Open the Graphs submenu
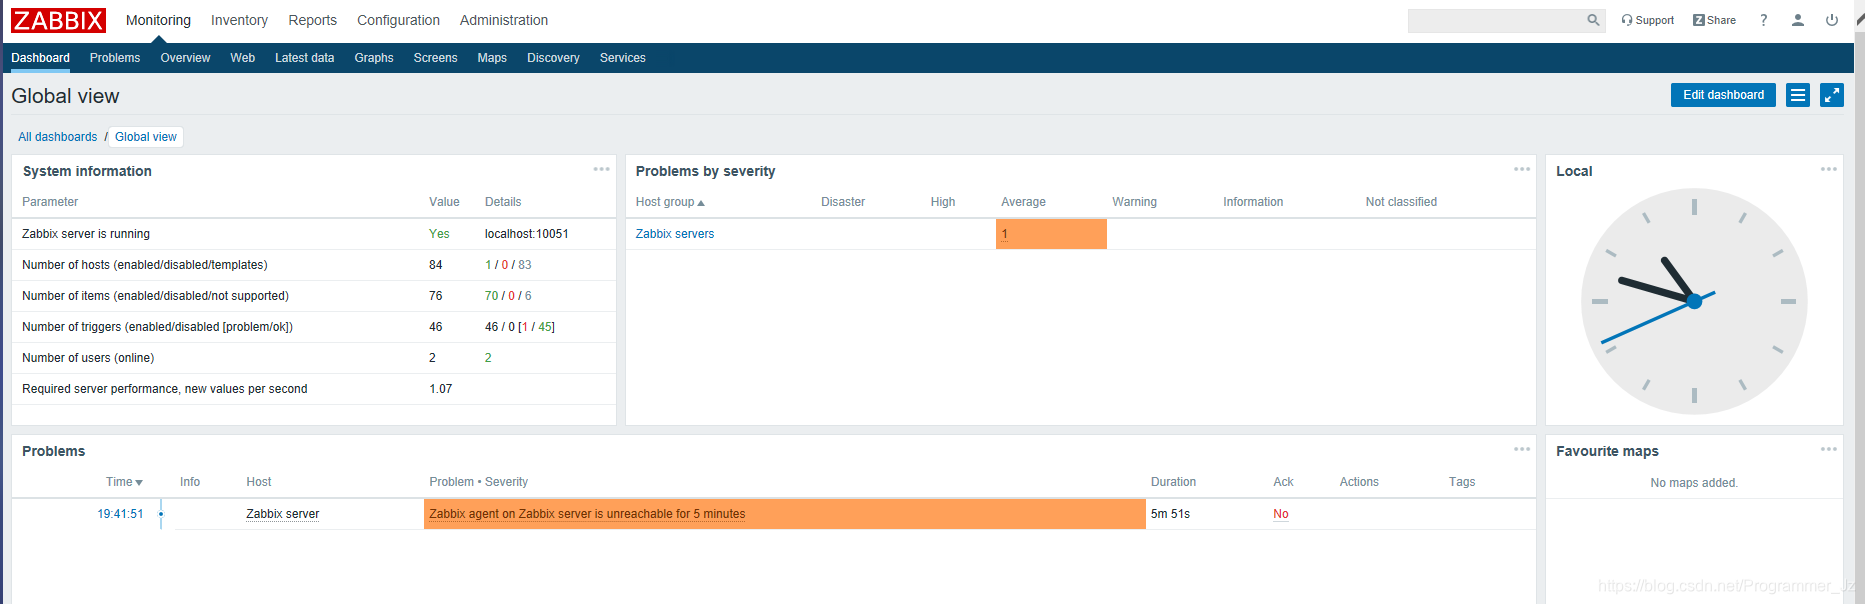Viewport: 1865px width, 604px height. (374, 58)
